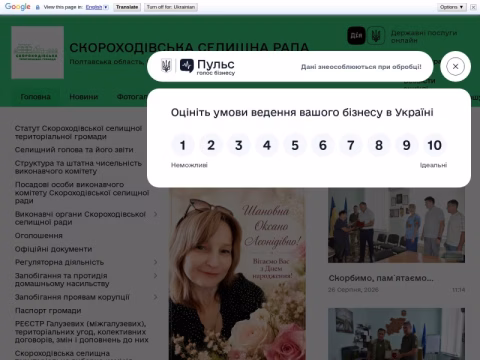Close the Google Translate bar
Image resolution: width=480 pixels, height=360 pixels.
(473, 7)
